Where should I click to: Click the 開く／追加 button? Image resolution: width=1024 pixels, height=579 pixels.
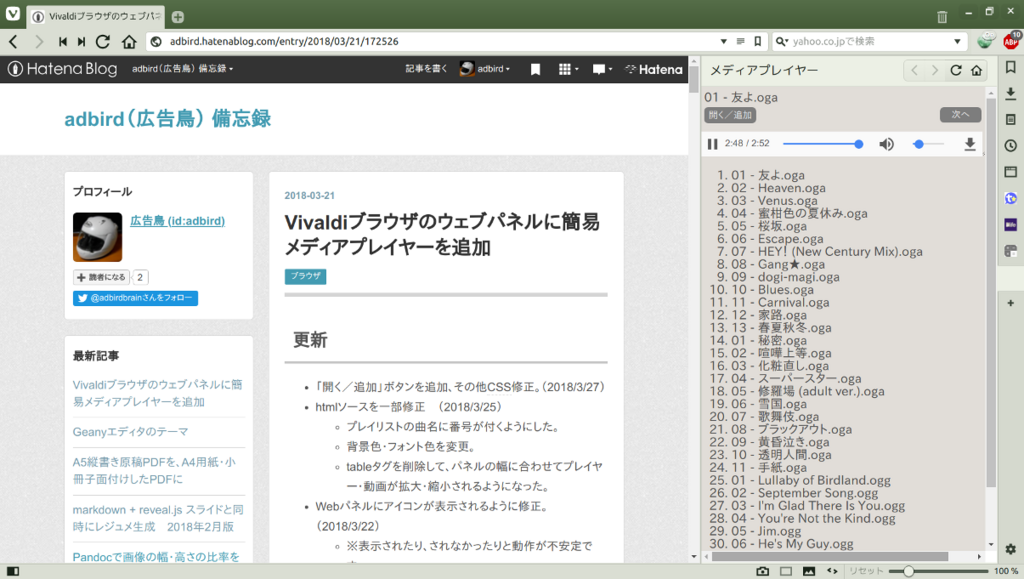click(x=730, y=115)
